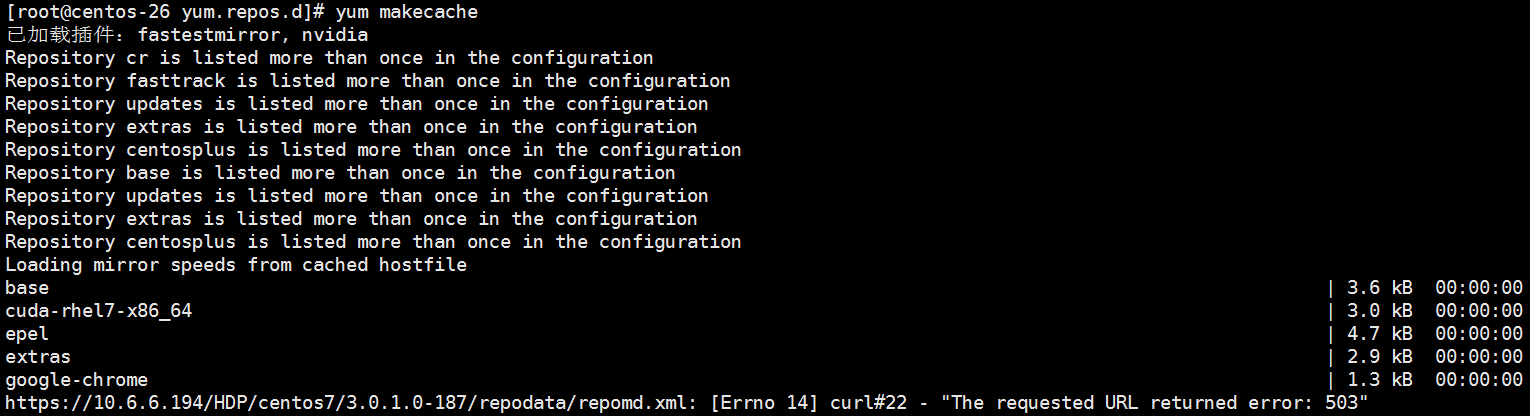Image resolution: width=1530 pixels, height=416 pixels.
Task: Select the fastestmirror, nvidia plugins line
Action: (x=187, y=35)
